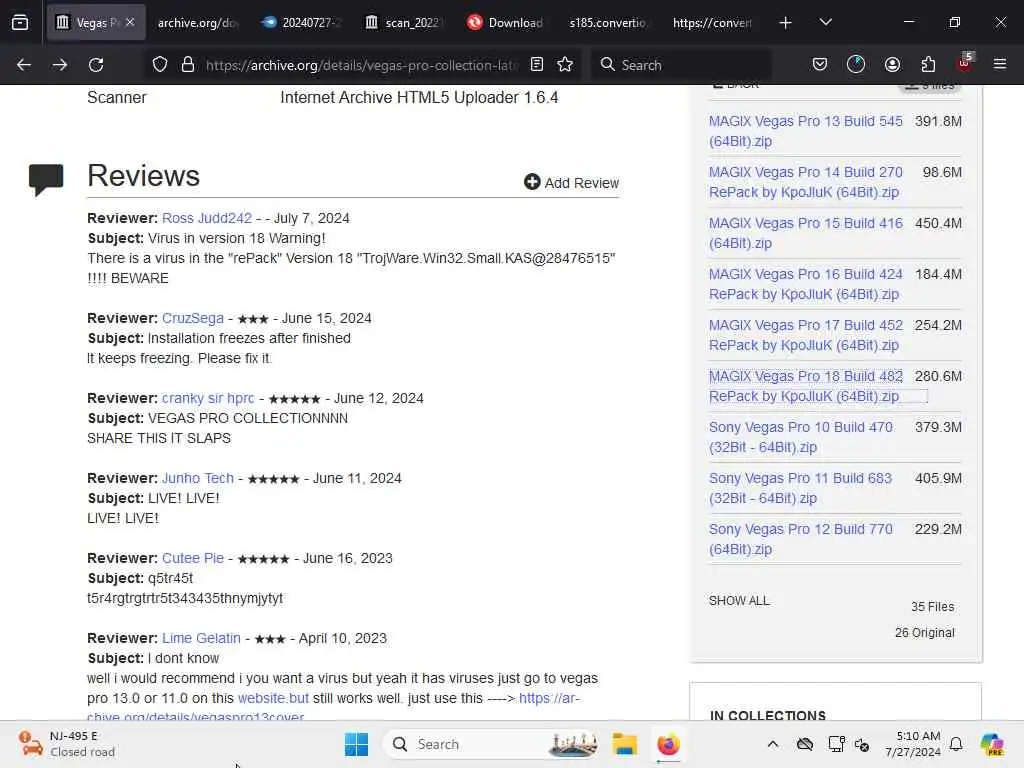This screenshot has width=1024, height=768.
Task: Click the browser Search box
Action: tap(680, 65)
